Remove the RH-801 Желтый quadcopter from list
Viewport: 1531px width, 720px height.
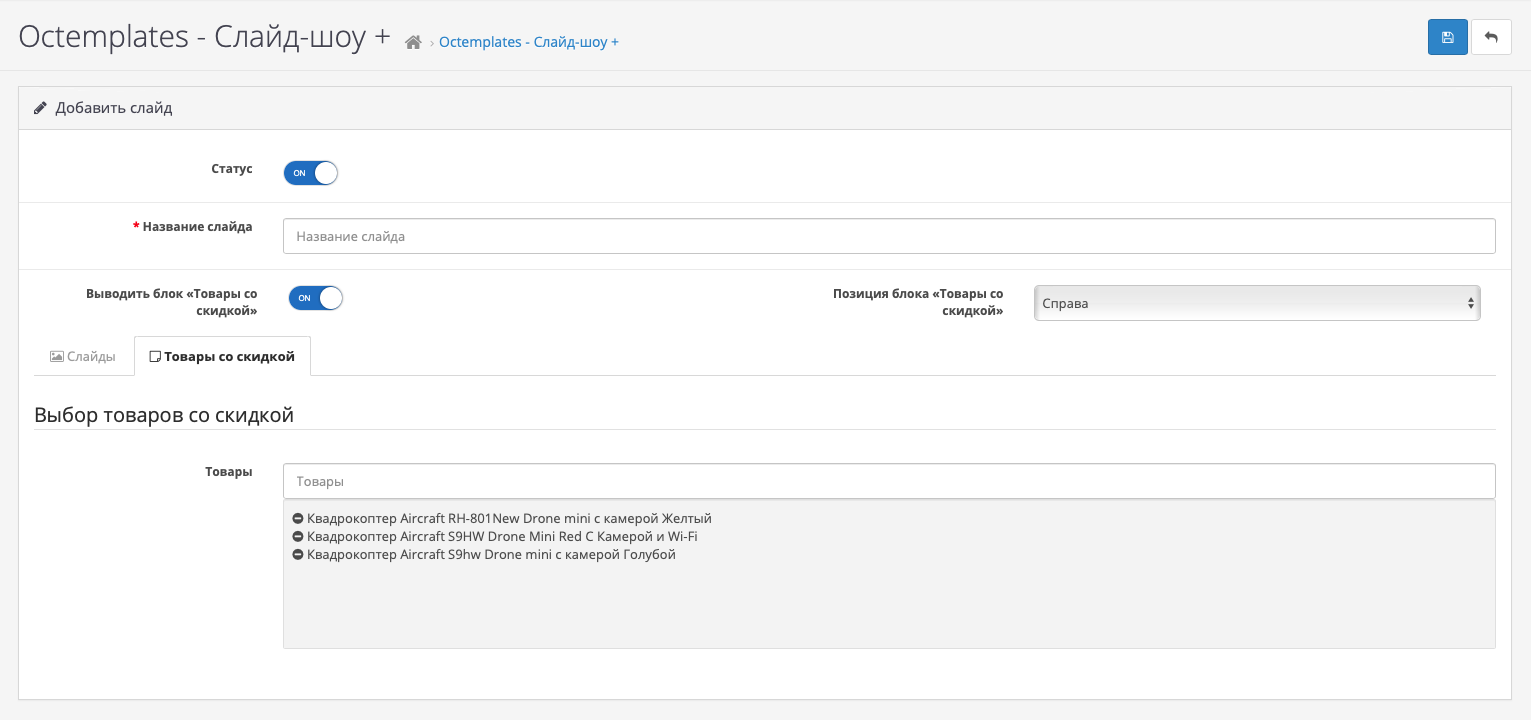(x=297, y=519)
